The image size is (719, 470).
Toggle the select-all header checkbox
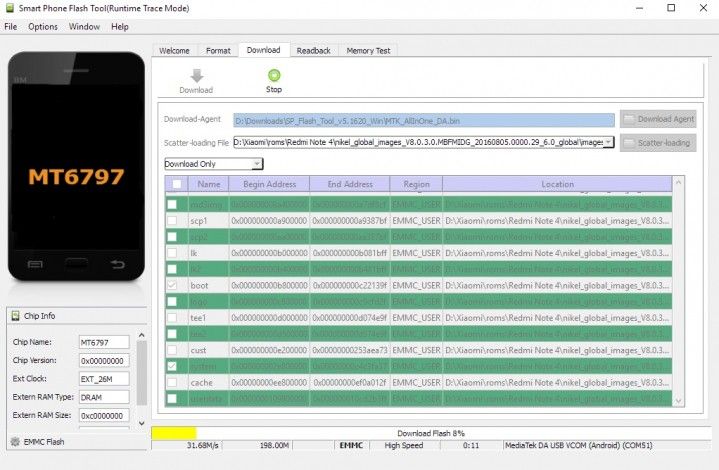point(177,184)
